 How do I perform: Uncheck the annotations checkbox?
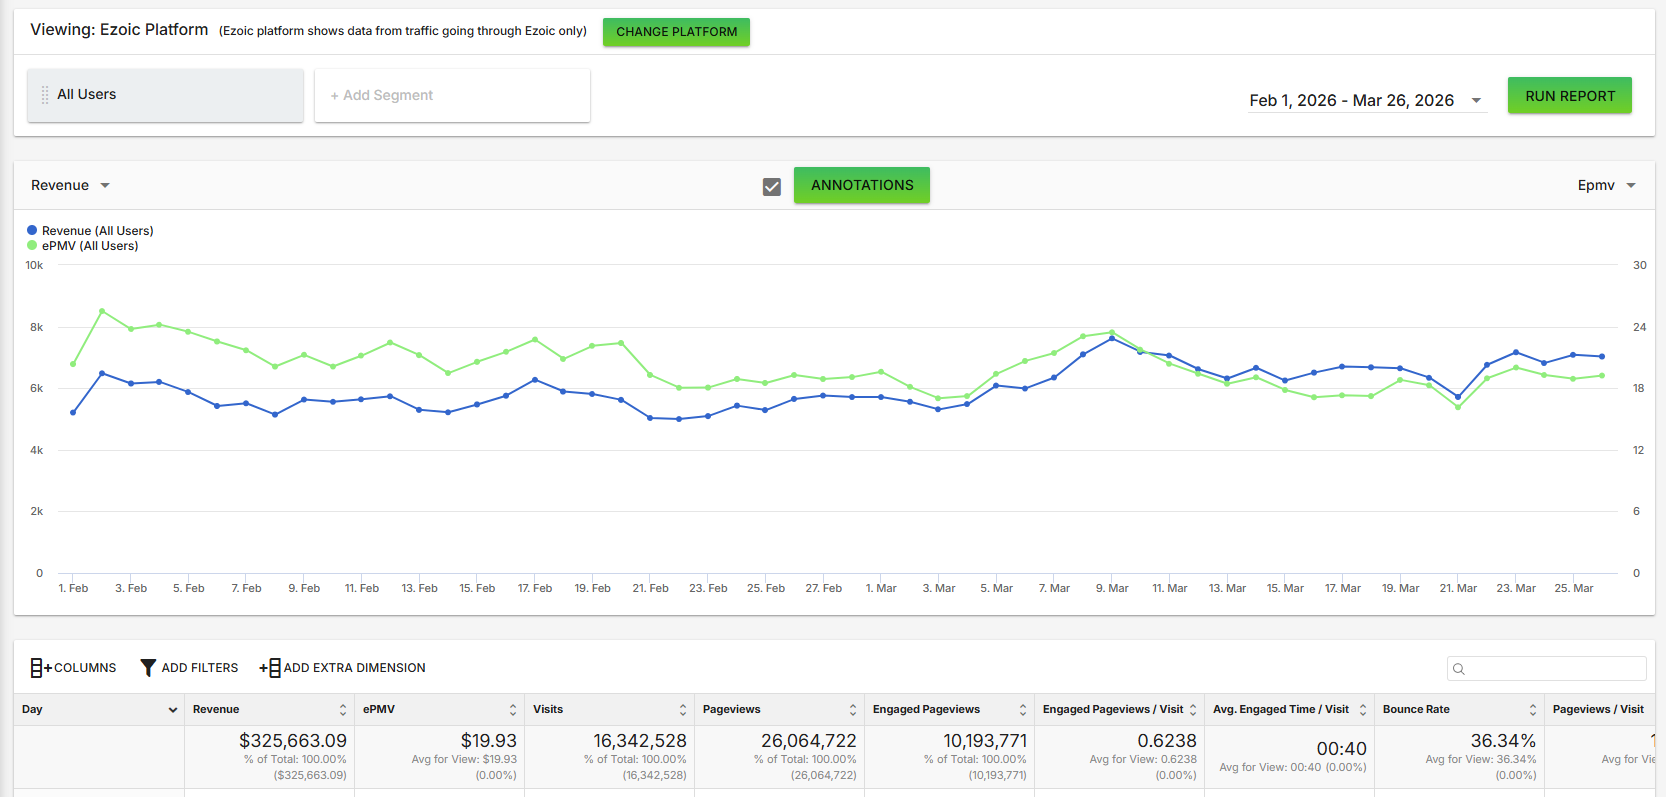tap(772, 186)
